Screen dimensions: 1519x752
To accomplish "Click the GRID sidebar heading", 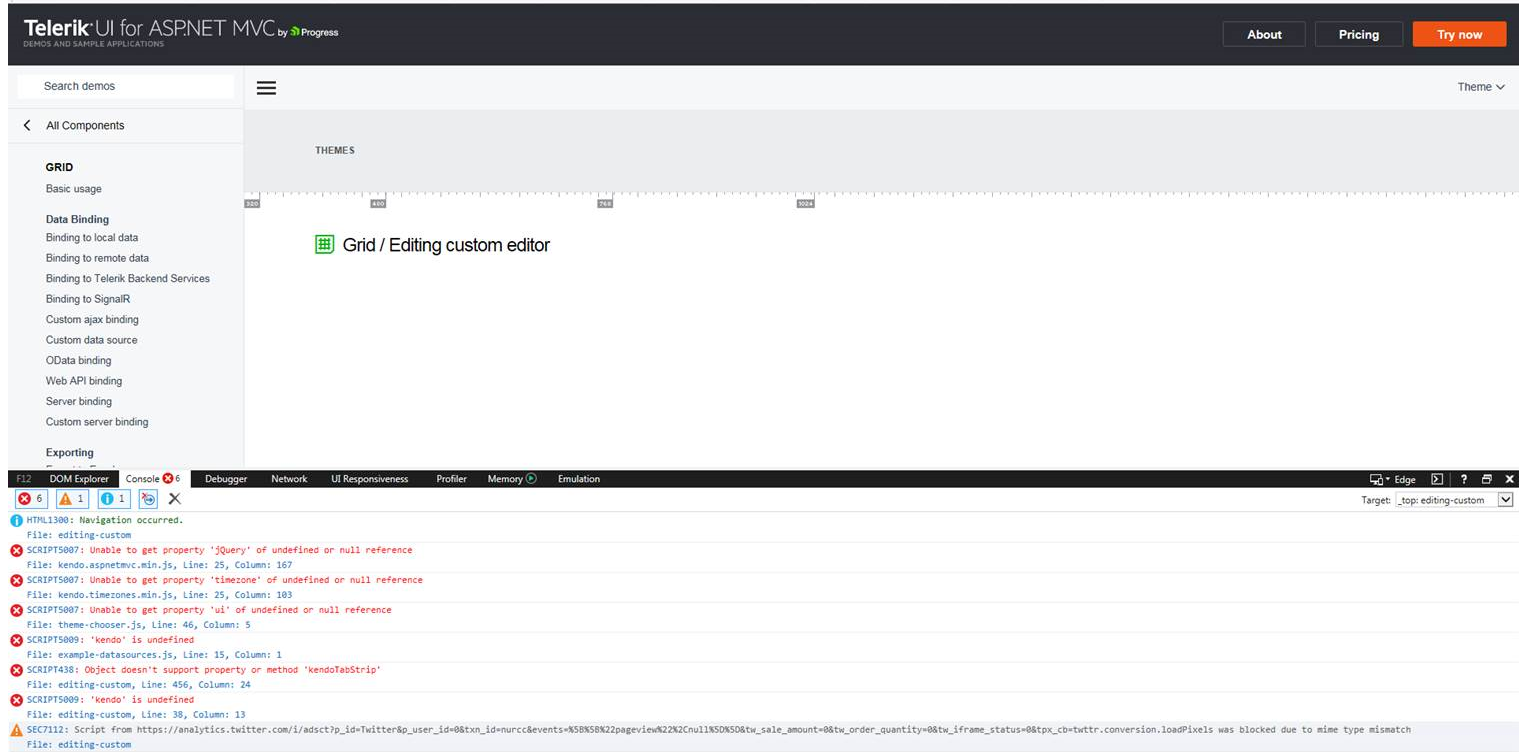I will 59,168.
